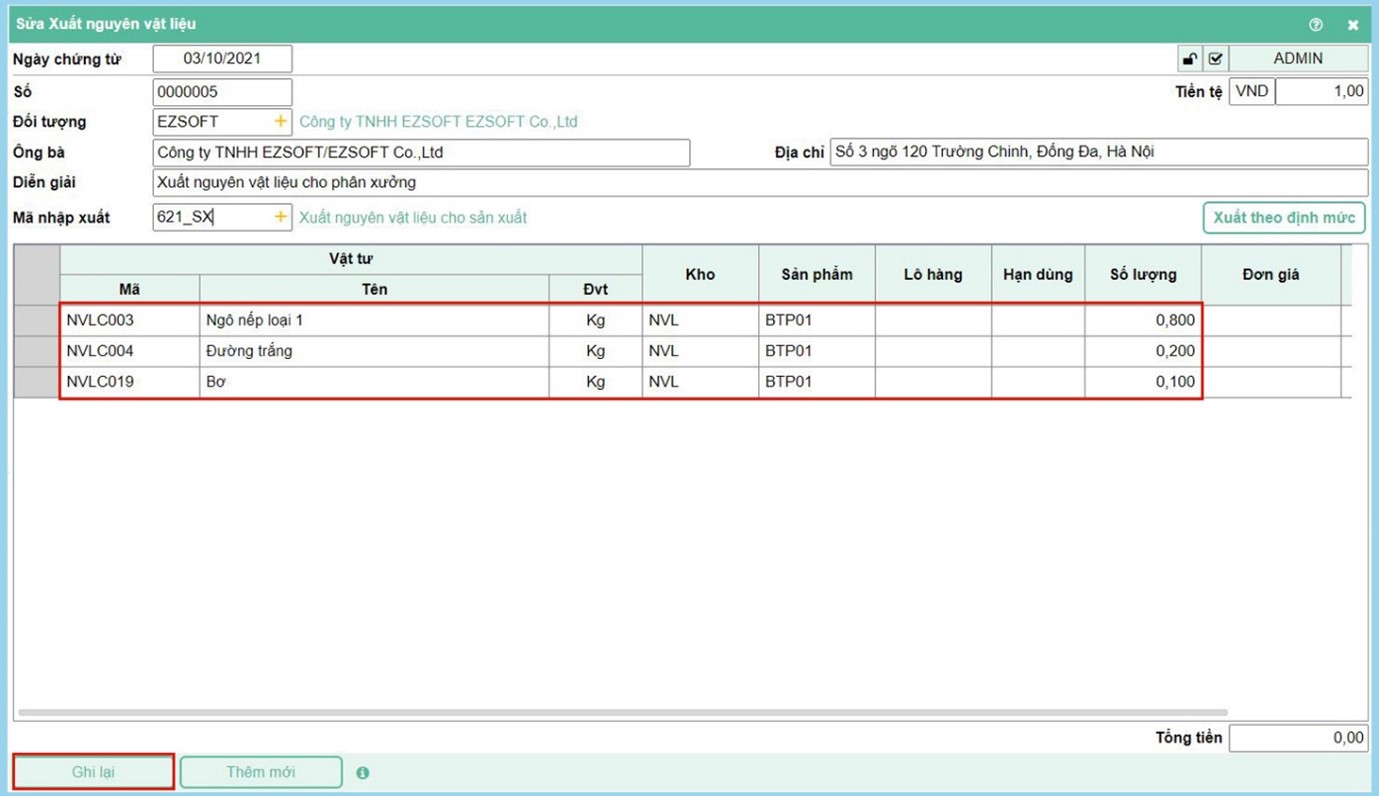Select row header of NVLC003 row
The width and height of the screenshot is (1379, 796).
pos(37,321)
